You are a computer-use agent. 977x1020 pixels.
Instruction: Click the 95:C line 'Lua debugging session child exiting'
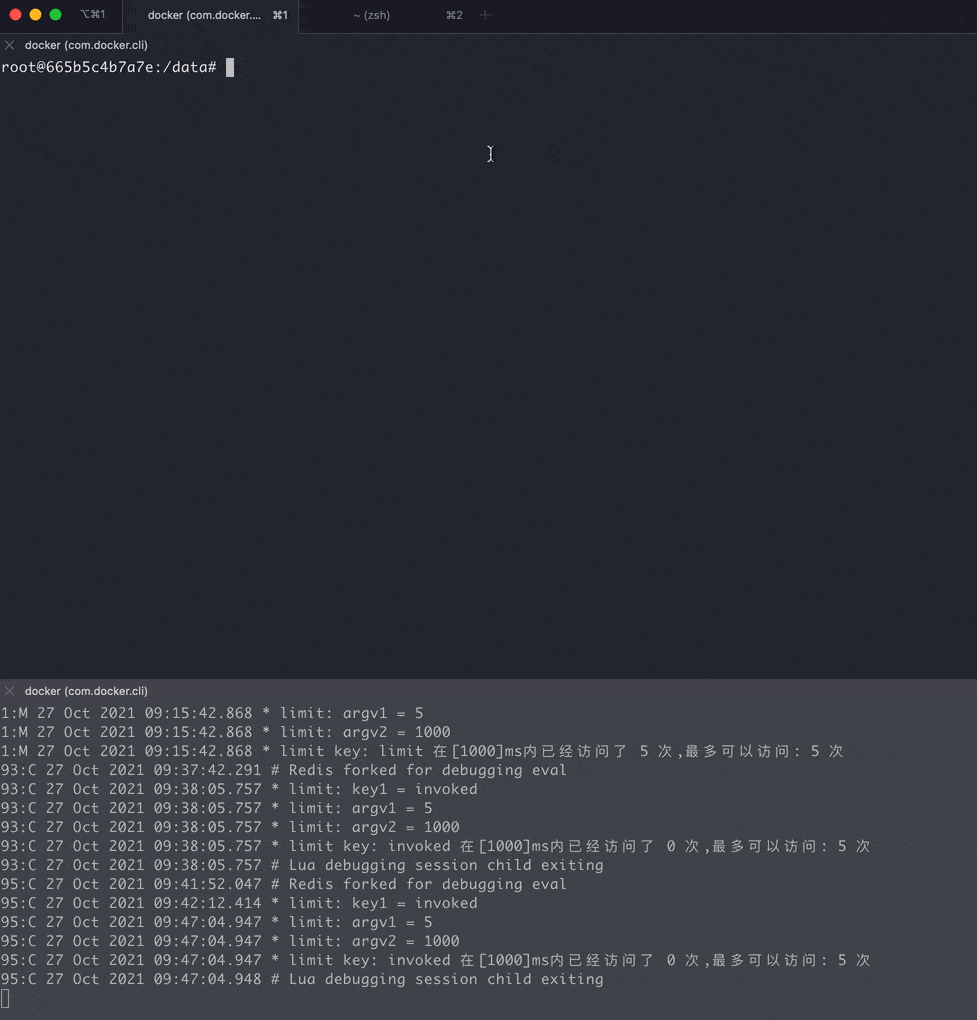point(302,979)
